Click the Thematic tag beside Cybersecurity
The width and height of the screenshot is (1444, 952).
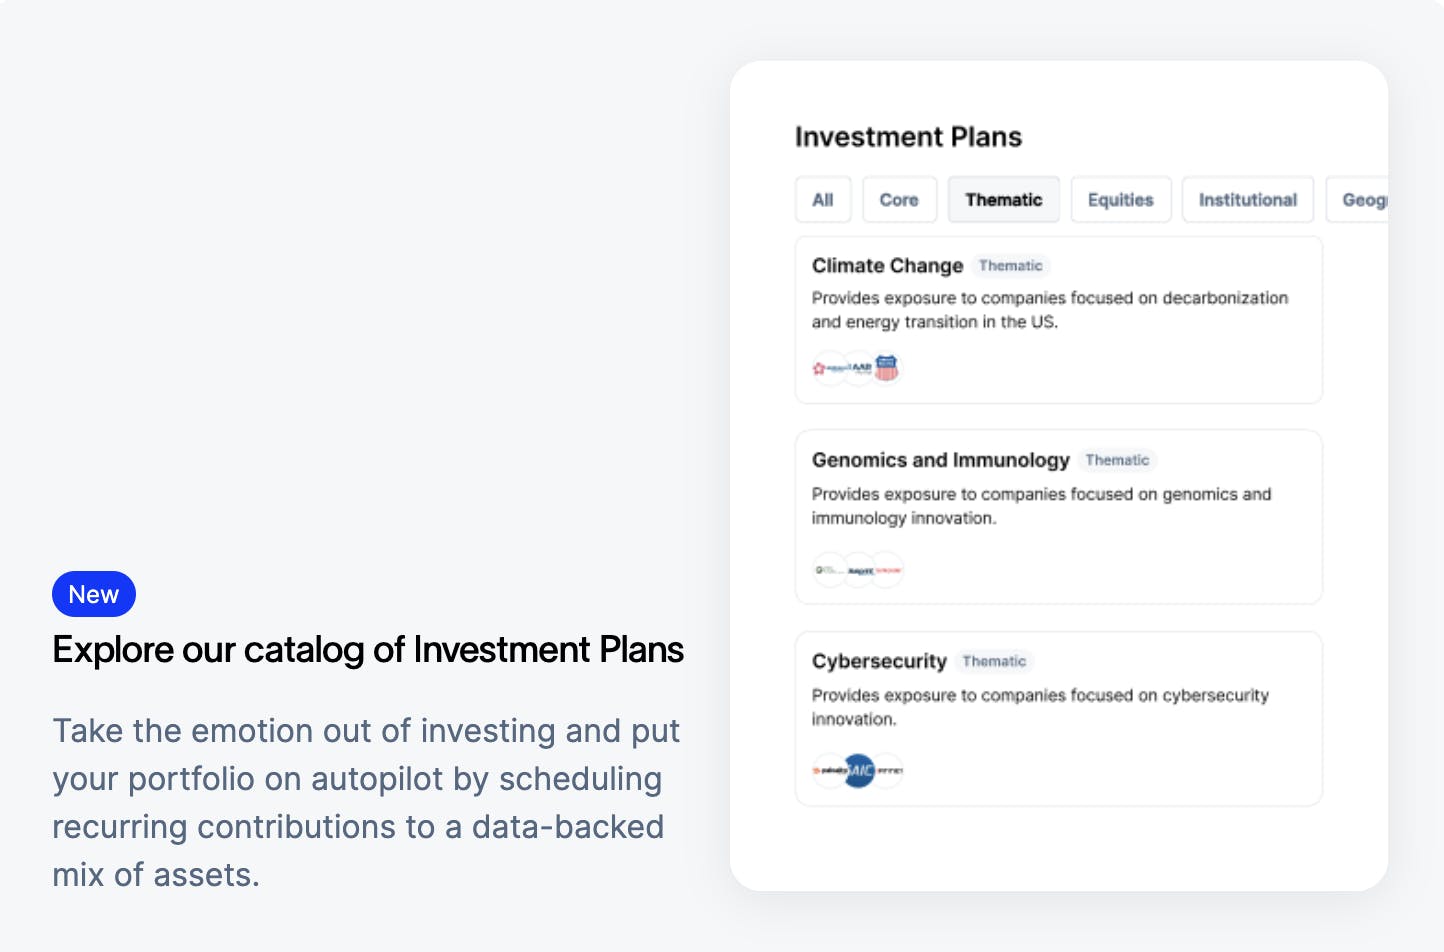[x=994, y=661]
